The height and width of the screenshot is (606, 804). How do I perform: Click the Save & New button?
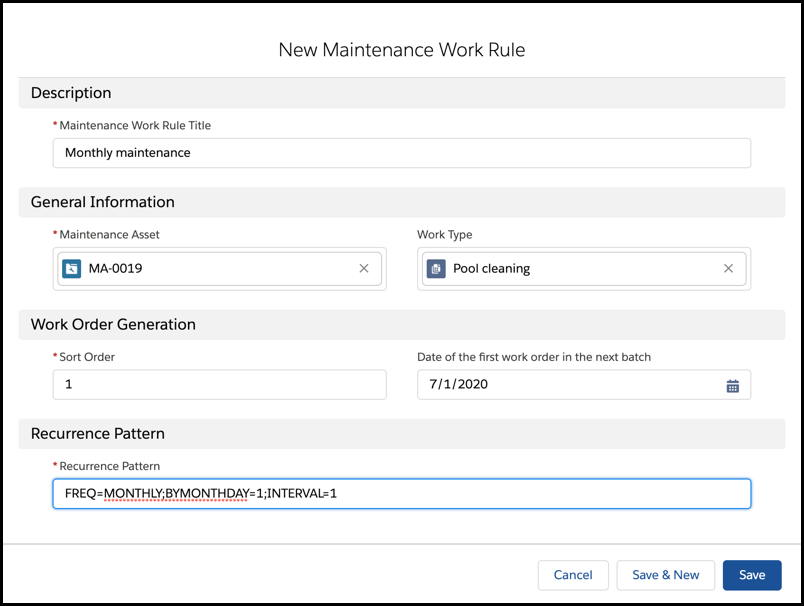tap(665, 575)
